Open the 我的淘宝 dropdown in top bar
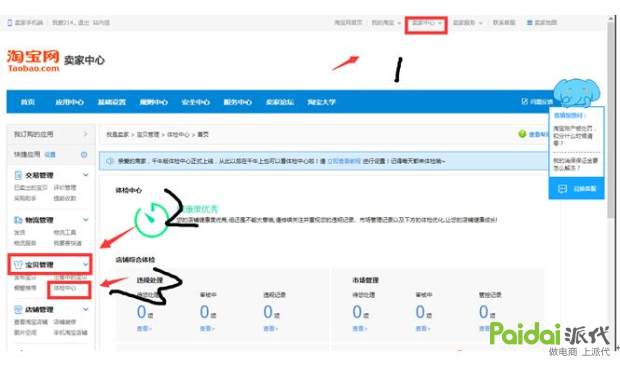 coord(386,23)
